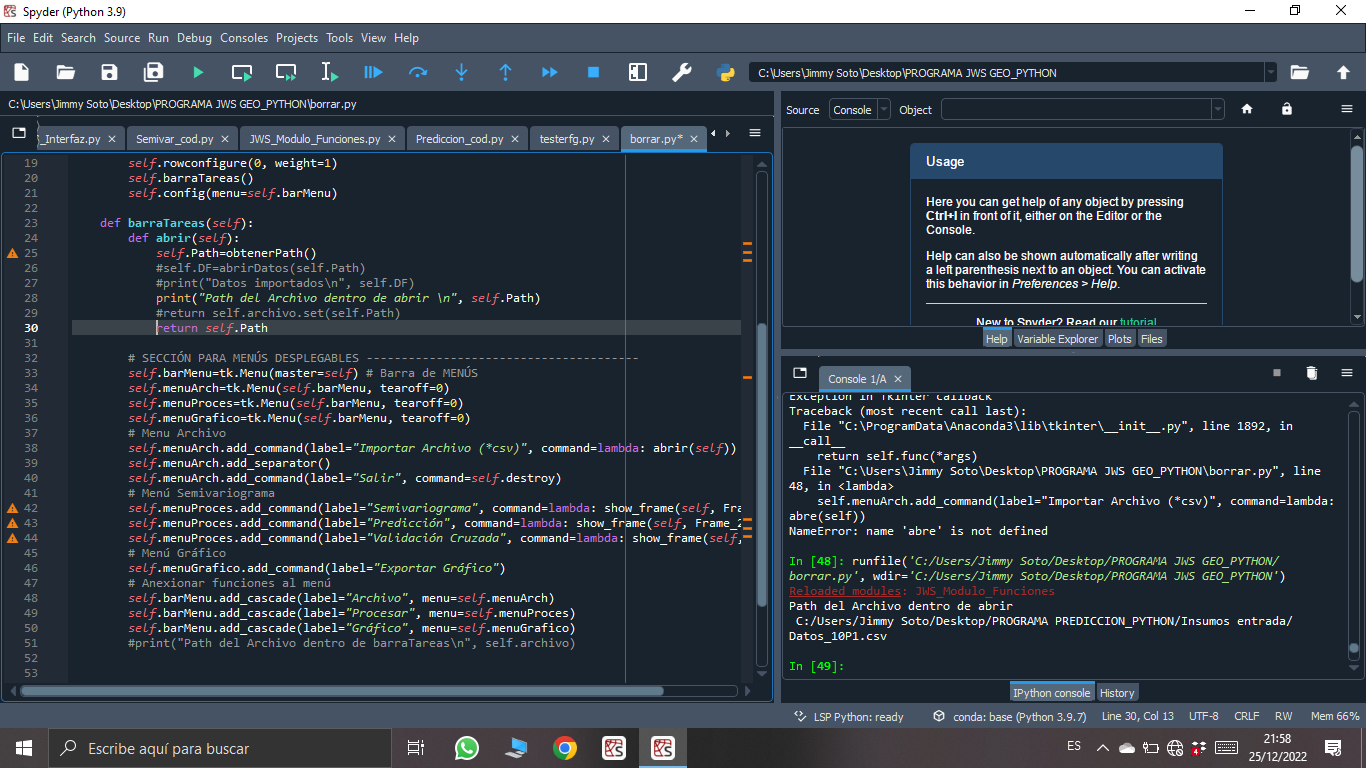Stop debugging with blue square icon
Viewport: 1366px width, 768px height.
593,72
